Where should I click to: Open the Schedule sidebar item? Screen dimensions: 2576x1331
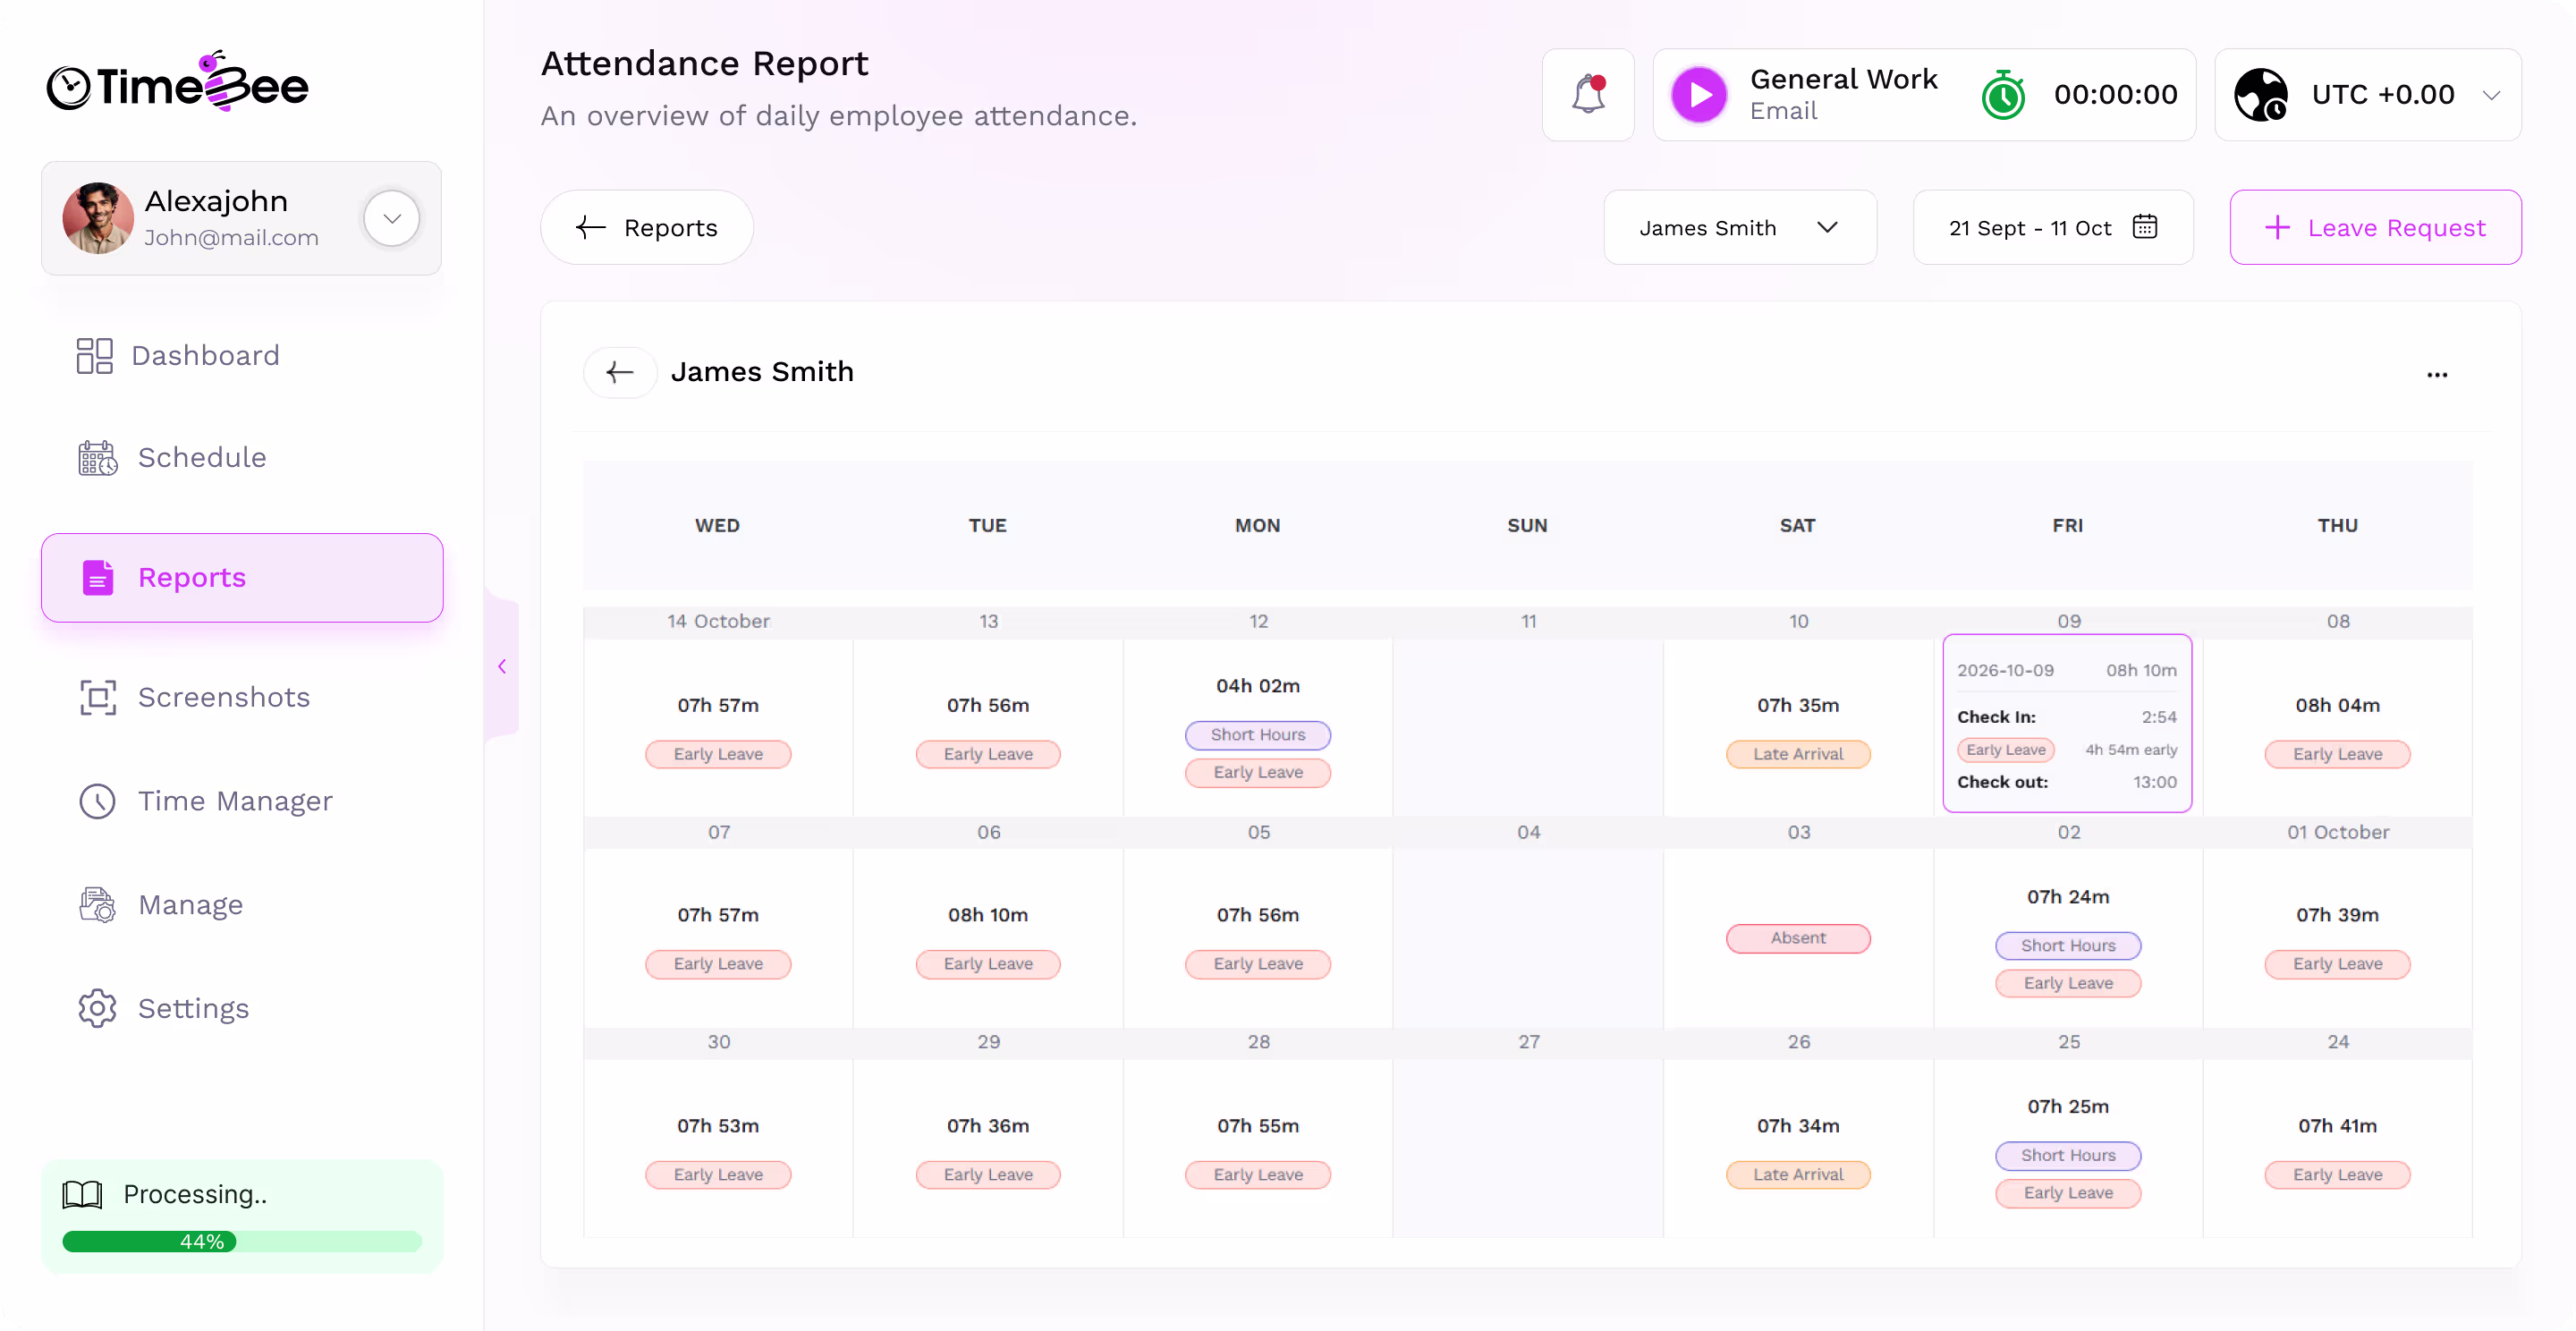(x=174, y=458)
